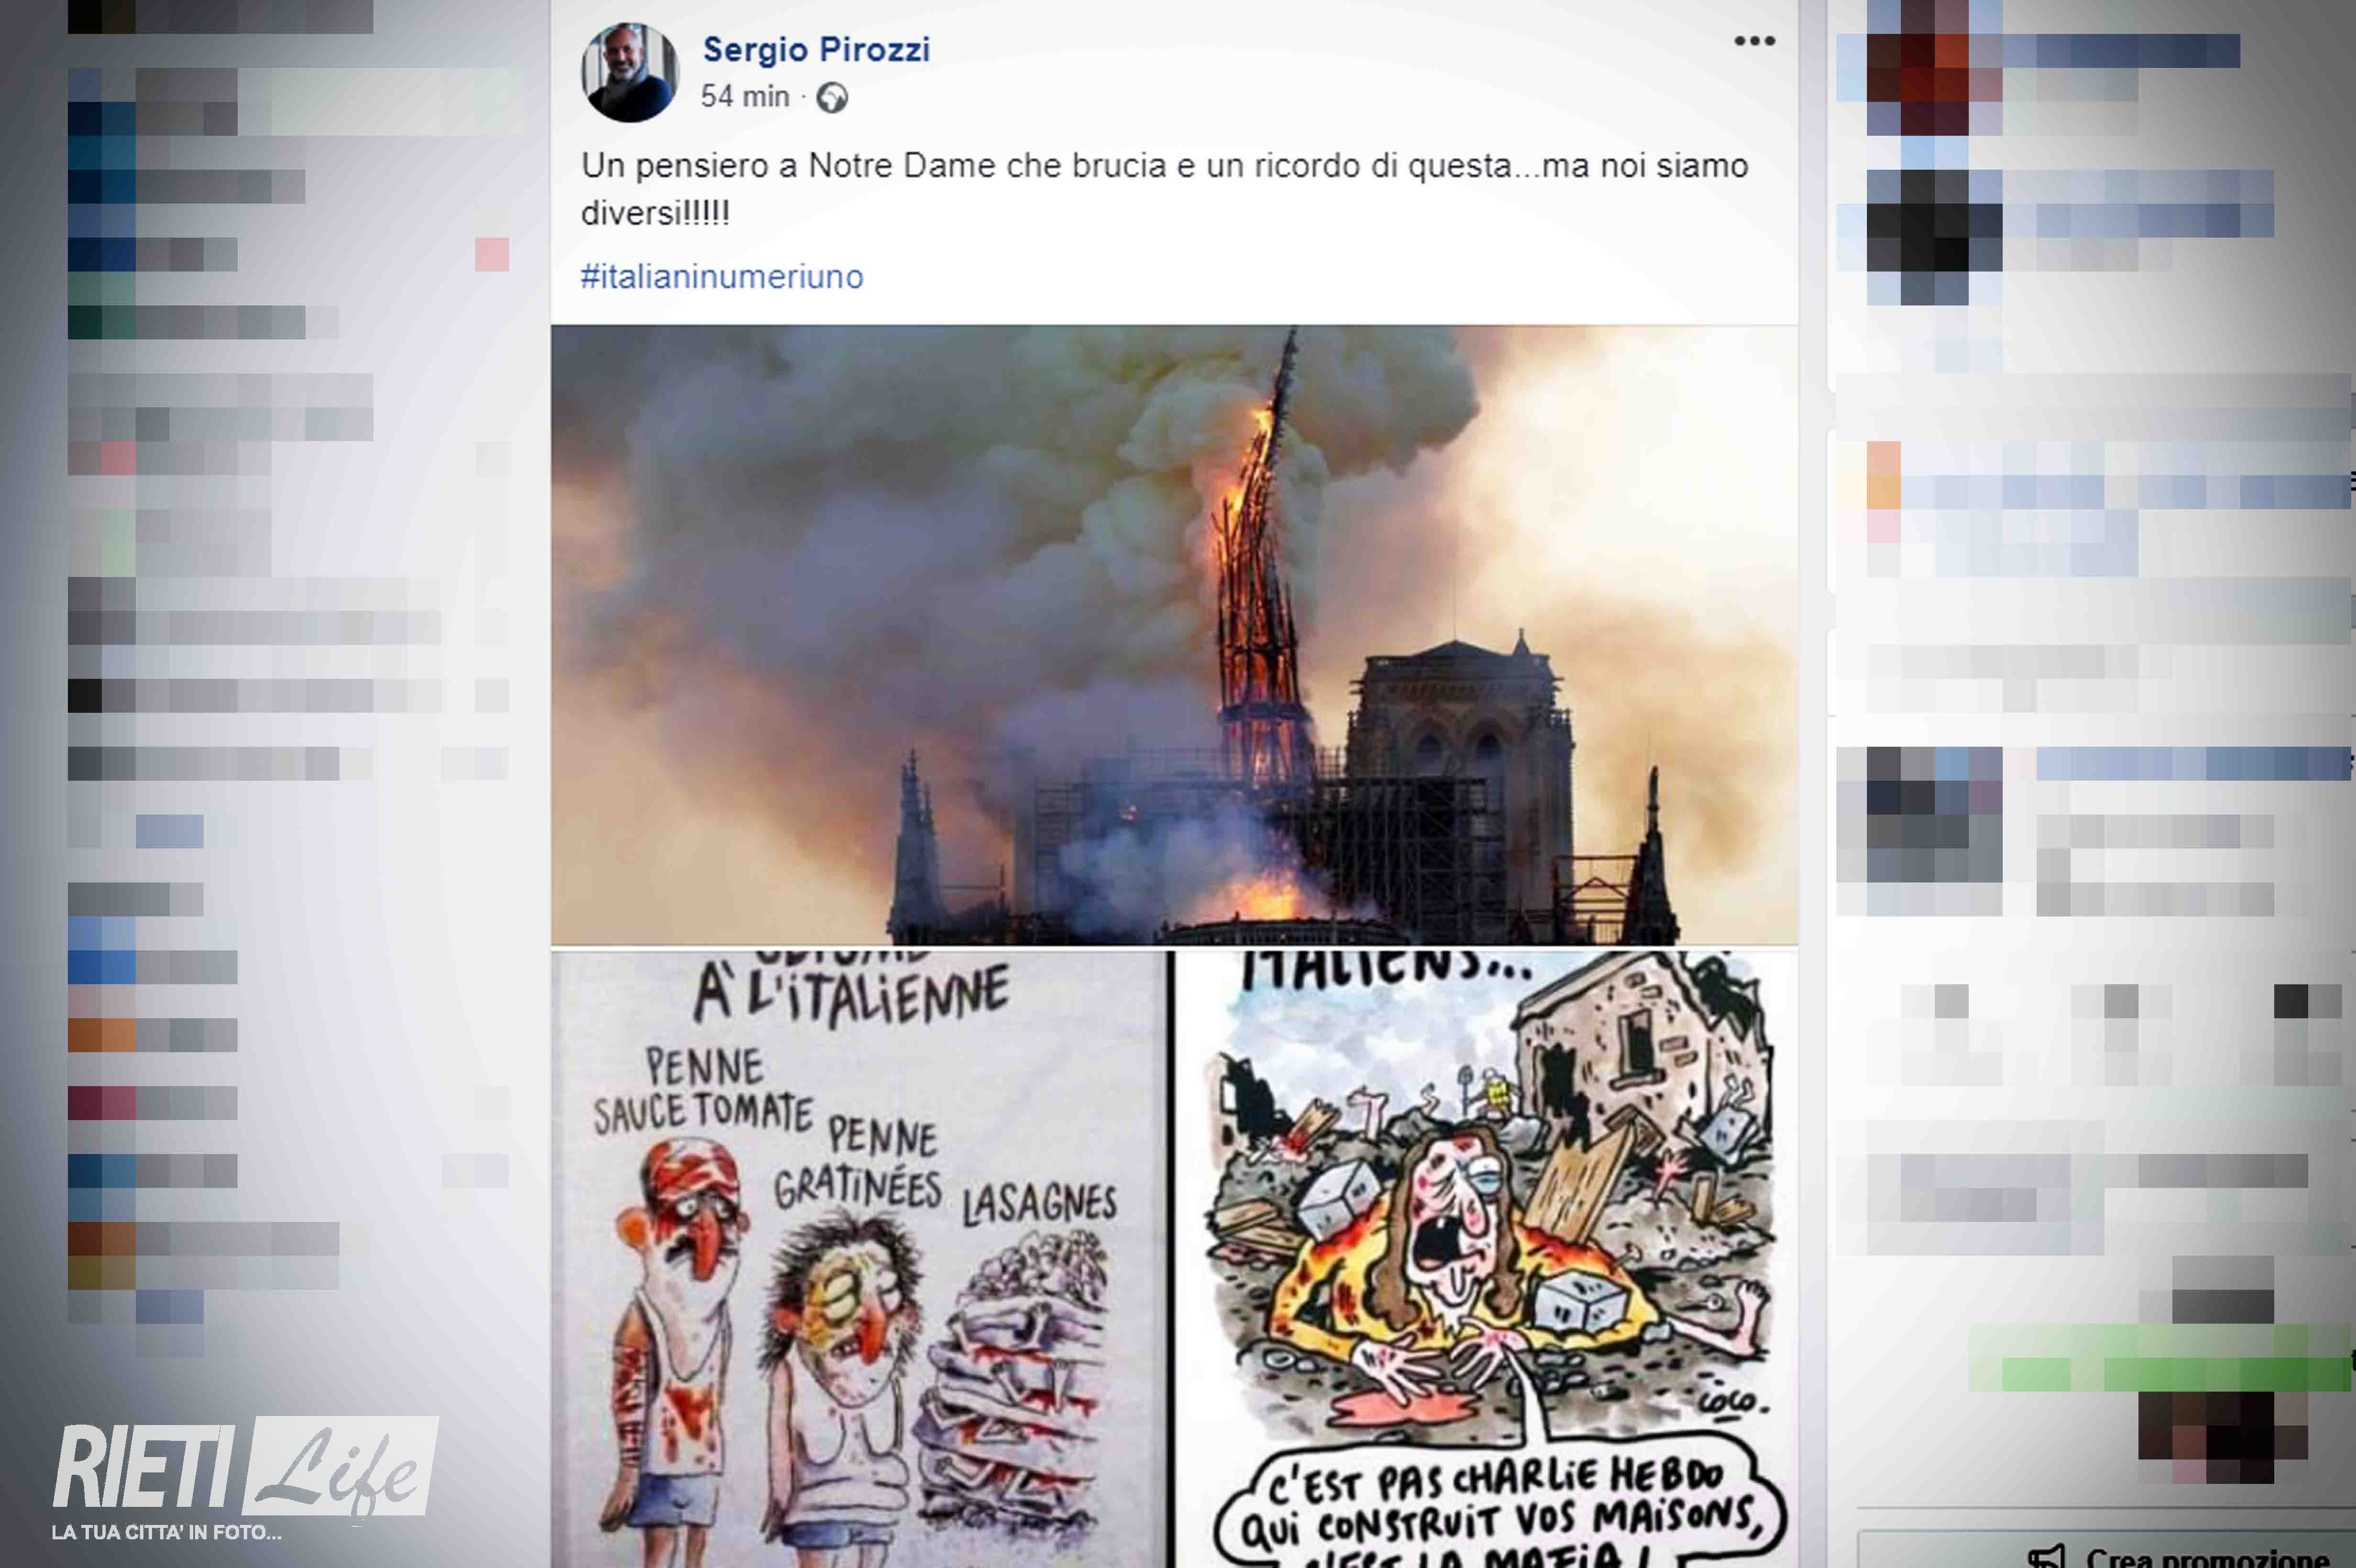Click the globe public-audience icon
Viewport: 2356px width, 1568px height.
click(832, 98)
